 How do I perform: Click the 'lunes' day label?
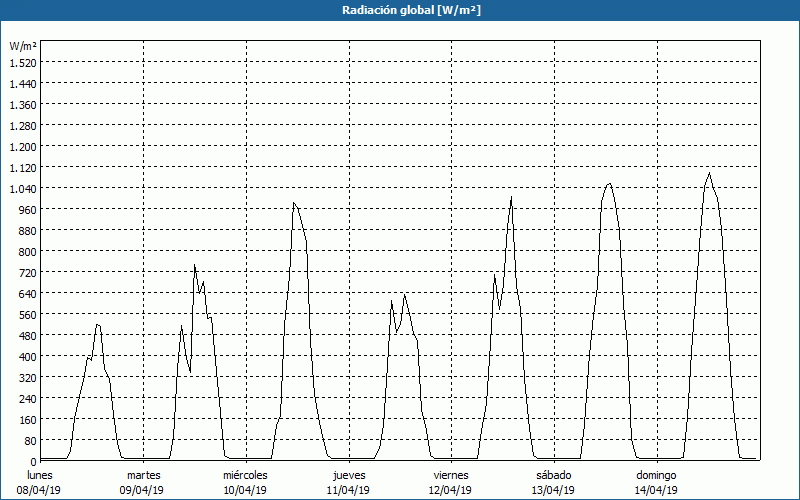pos(40,475)
